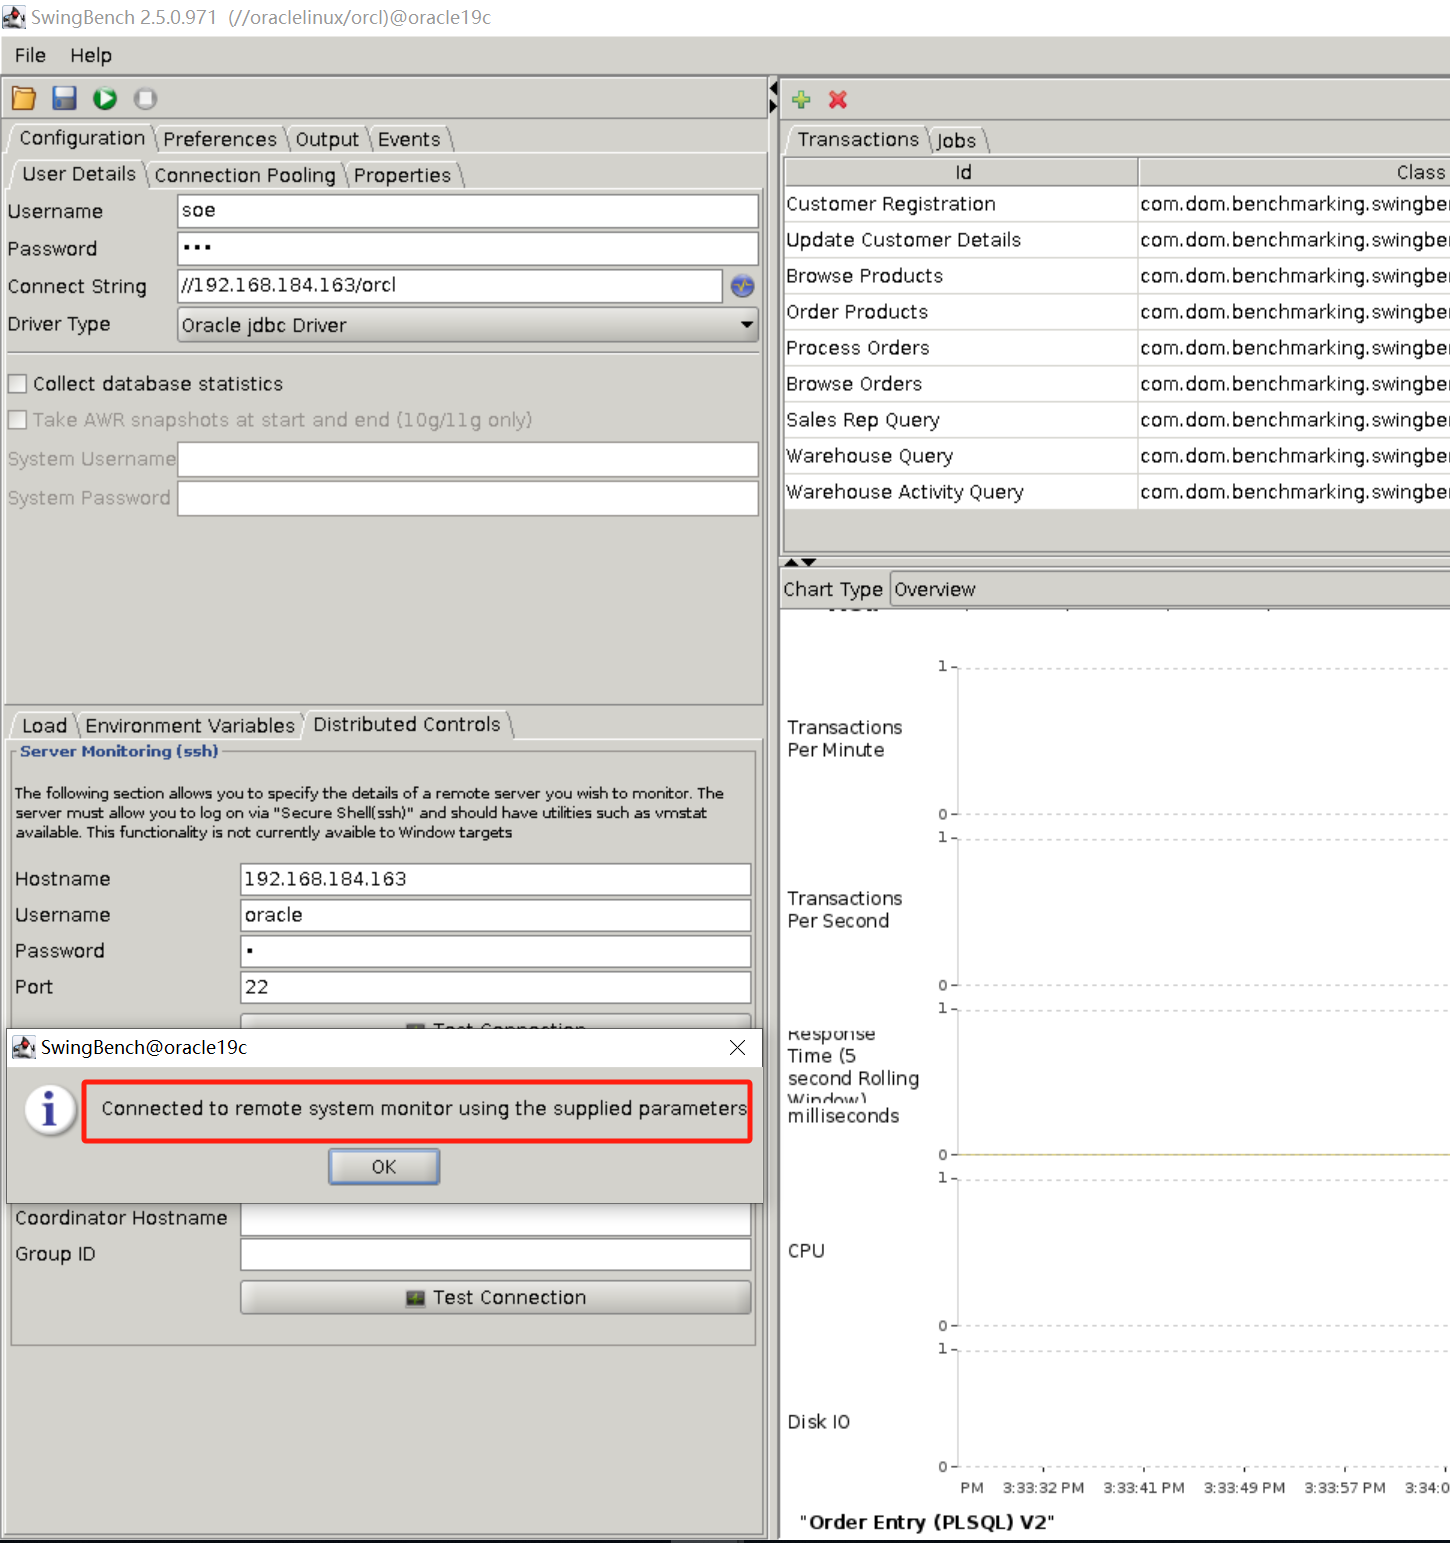Show the Transactions tab
The height and width of the screenshot is (1543, 1450).
858,139
